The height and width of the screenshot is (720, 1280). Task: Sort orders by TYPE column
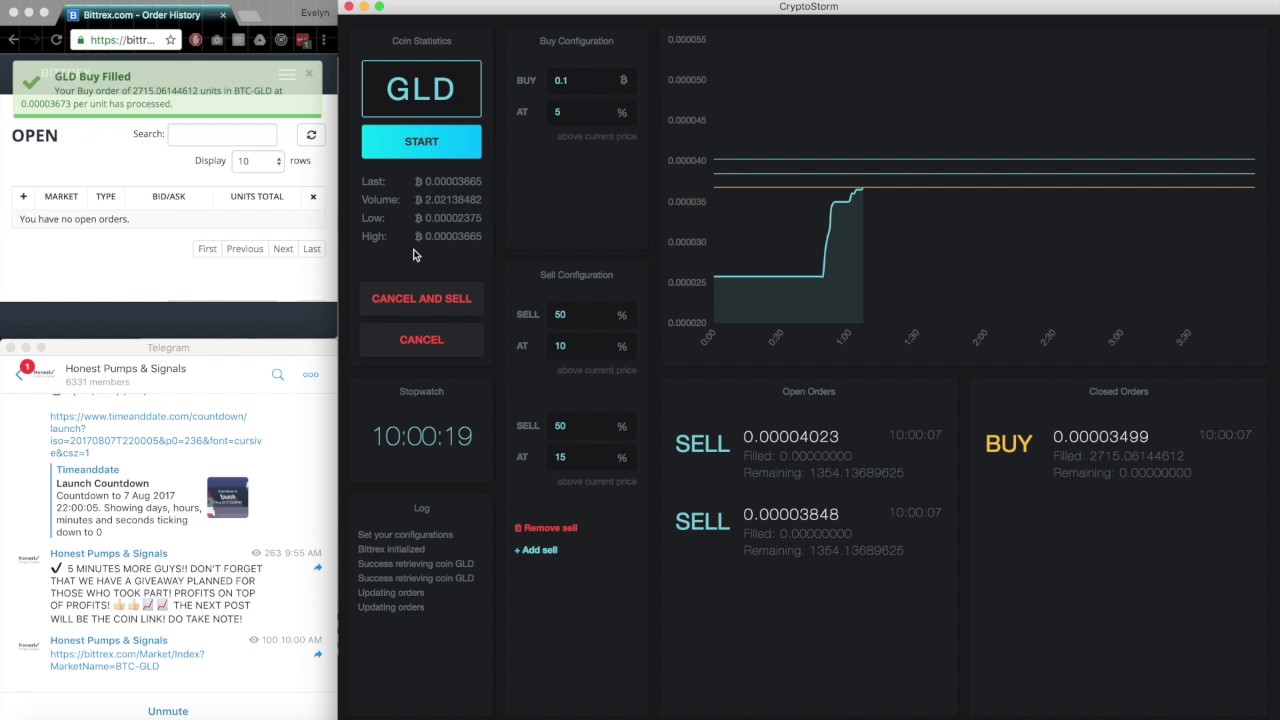coord(105,197)
